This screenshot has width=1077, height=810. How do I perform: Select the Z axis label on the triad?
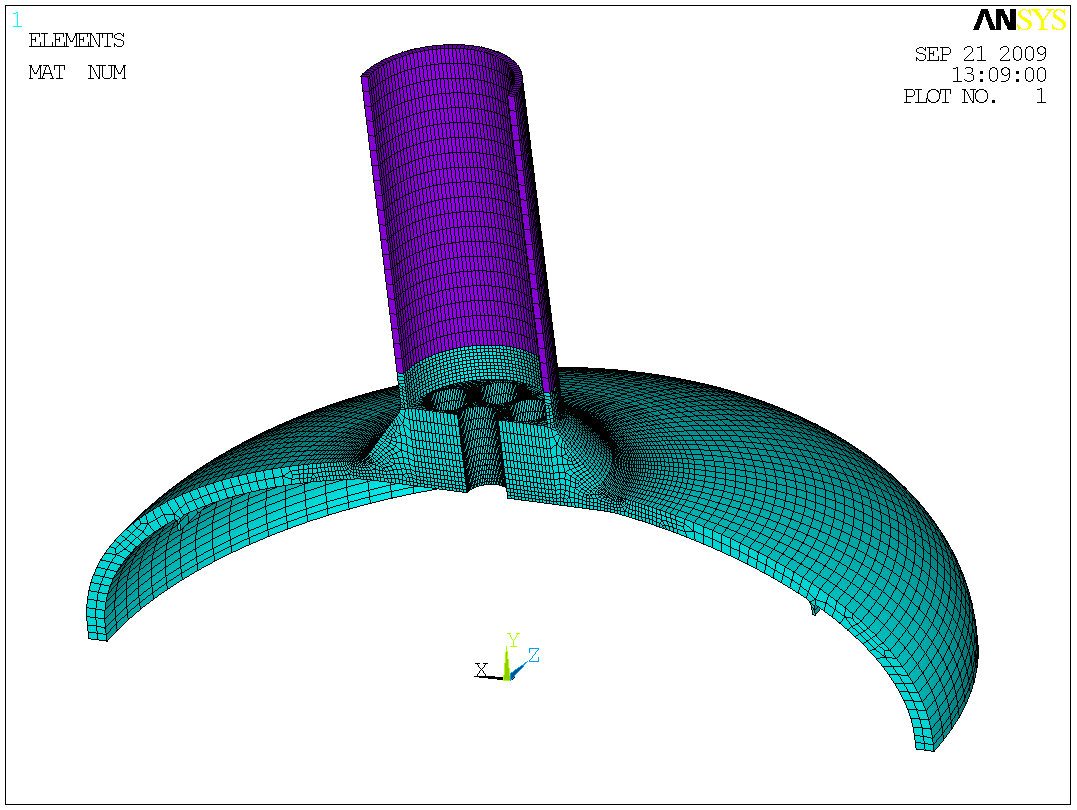click(x=534, y=655)
